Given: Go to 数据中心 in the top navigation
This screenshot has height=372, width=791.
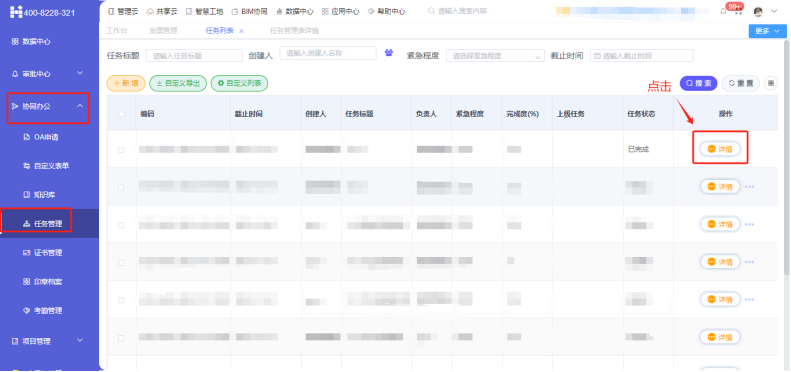Looking at the screenshot, I should coord(295,11).
